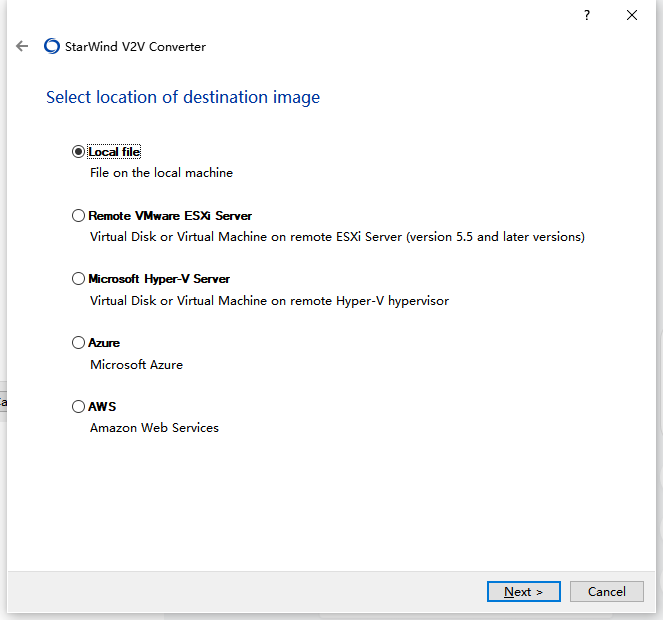Select the AWS radio button

[x=78, y=406]
